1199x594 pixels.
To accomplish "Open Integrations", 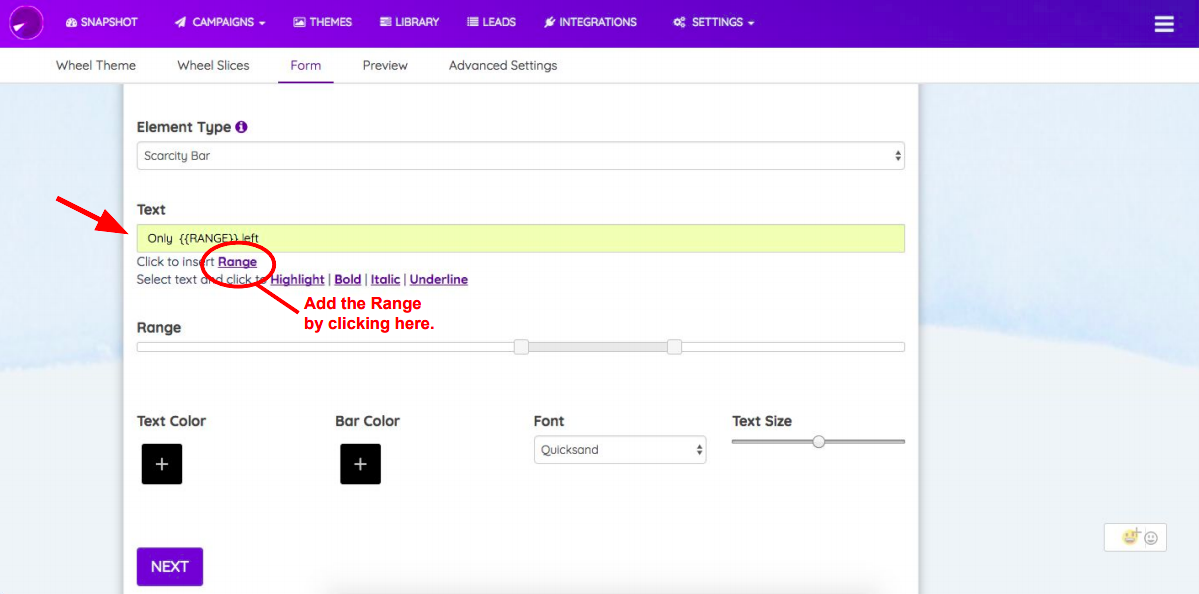I will [x=590, y=22].
